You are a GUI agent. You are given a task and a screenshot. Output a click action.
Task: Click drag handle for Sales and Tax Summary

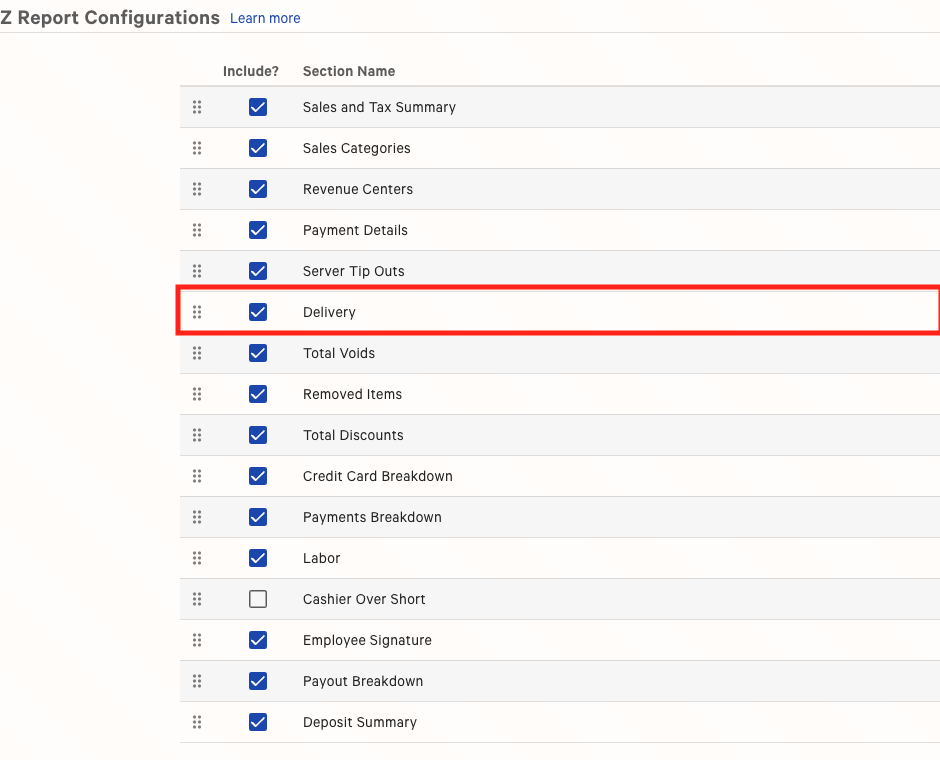197,107
